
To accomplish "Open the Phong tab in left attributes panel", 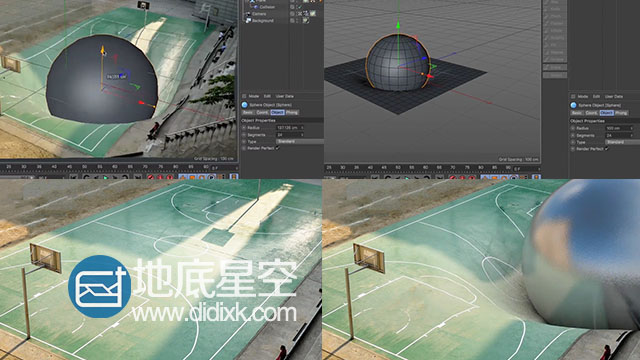I will click(x=291, y=112).
